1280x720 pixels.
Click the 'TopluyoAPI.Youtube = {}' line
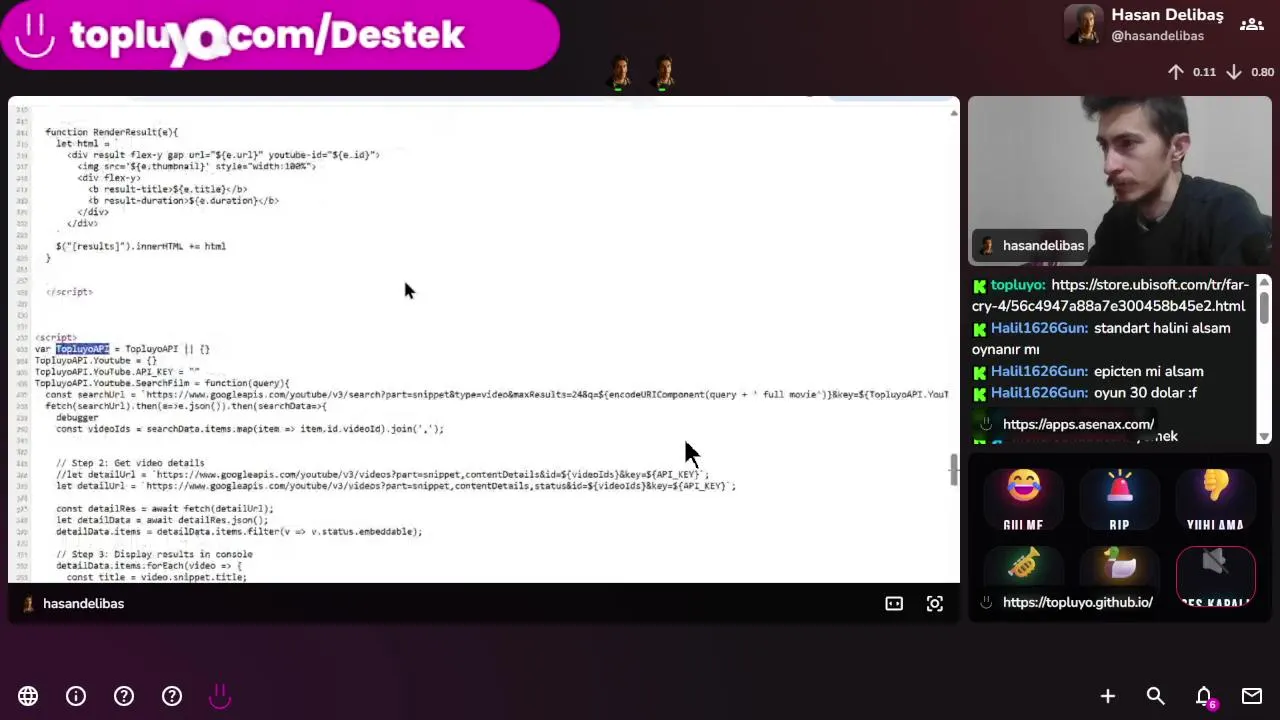point(96,360)
